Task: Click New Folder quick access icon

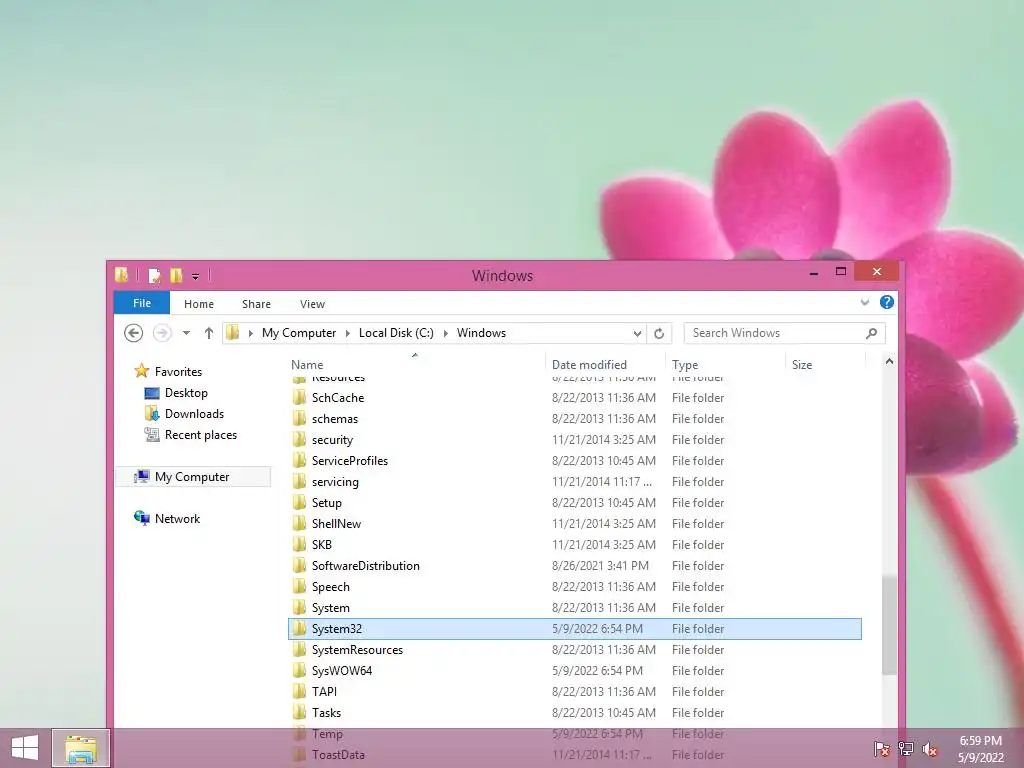Action: pyautogui.click(x=176, y=276)
